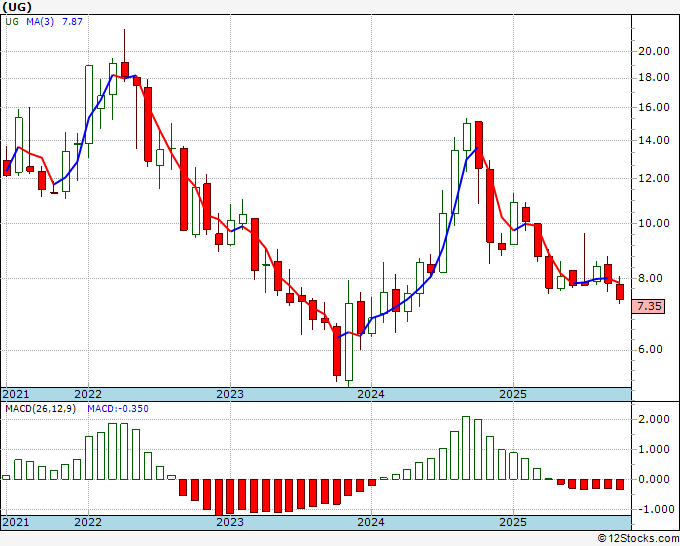Viewport: 680px width, 546px height.
Task: Select 2021 on the price chart timeline
Action: pyautogui.click(x=16, y=394)
